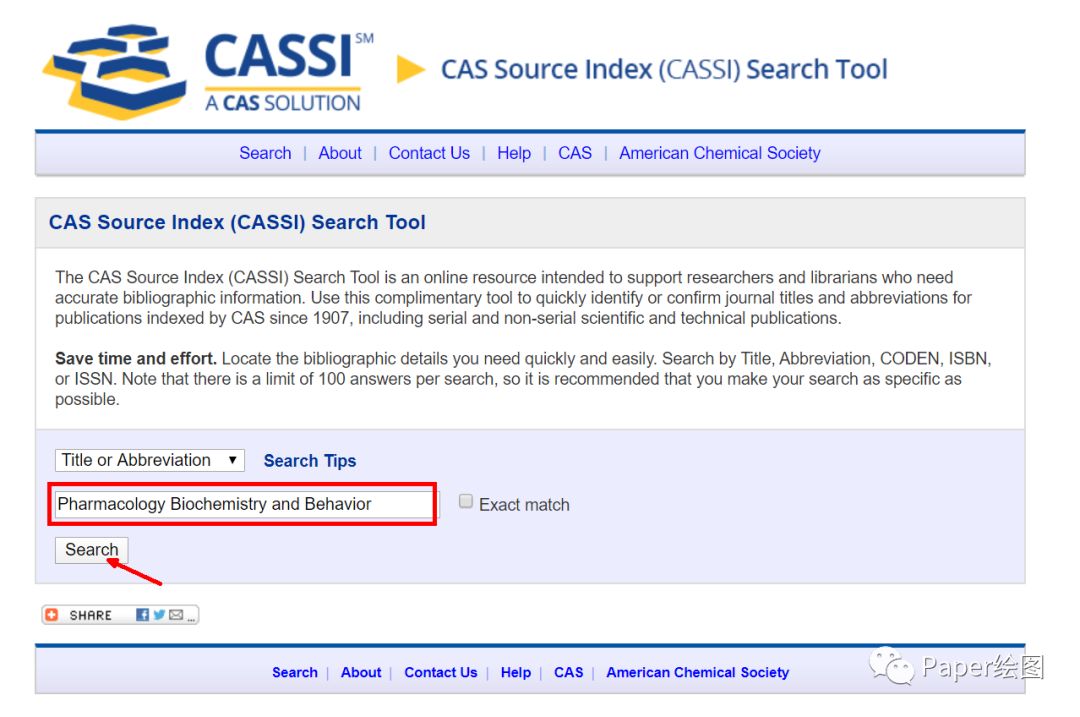The width and height of the screenshot is (1080, 717).
Task: Click the footer Search link
Action: [x=295, y=672]
